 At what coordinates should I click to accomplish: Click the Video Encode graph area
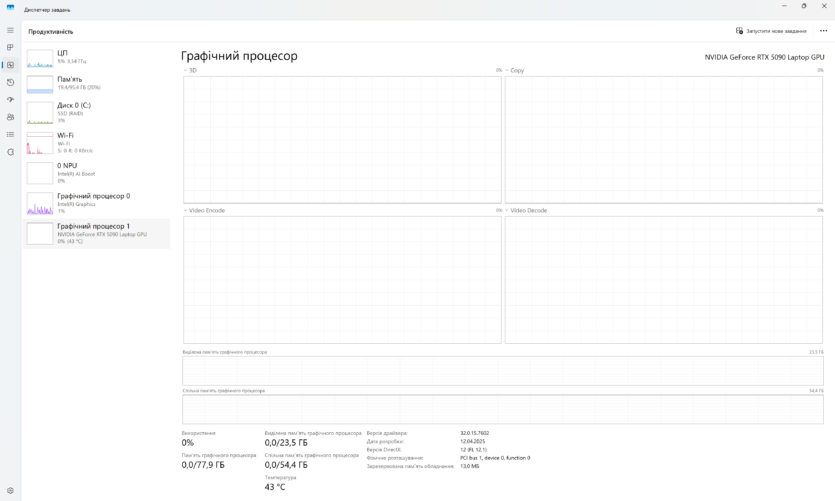[342, 280]
